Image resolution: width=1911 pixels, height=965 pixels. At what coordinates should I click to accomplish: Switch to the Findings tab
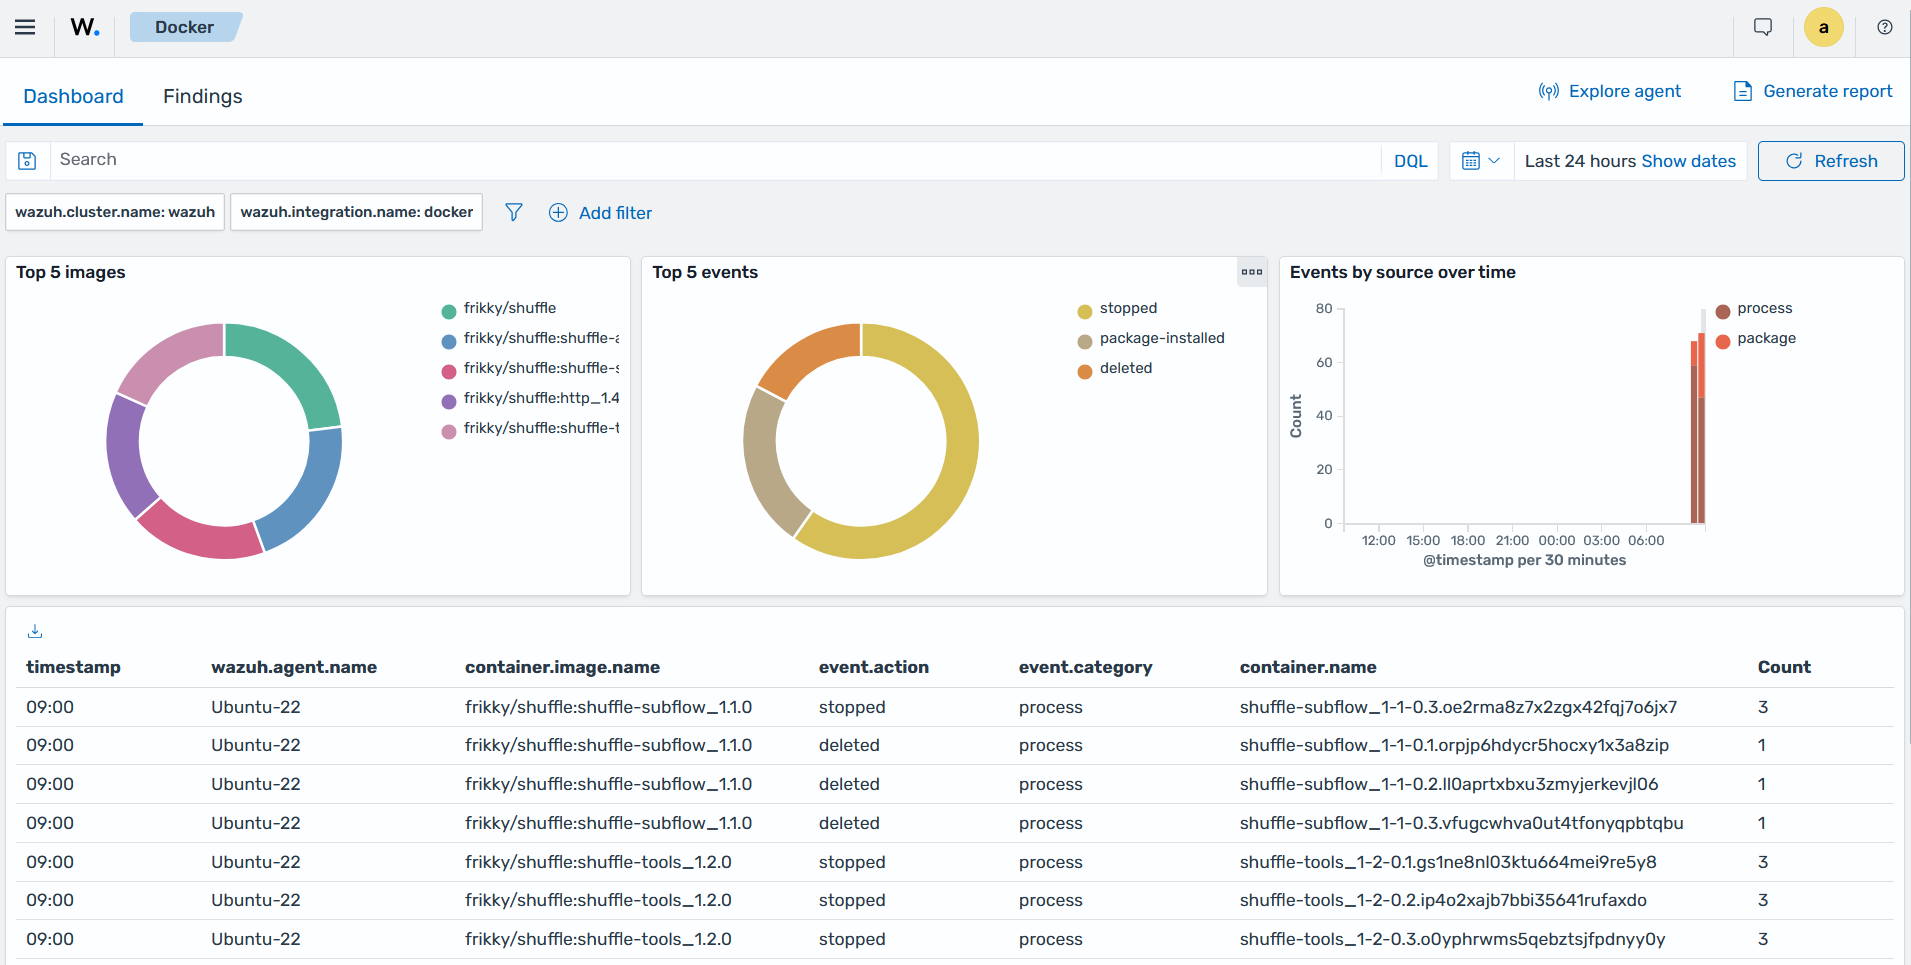point(203,96)
